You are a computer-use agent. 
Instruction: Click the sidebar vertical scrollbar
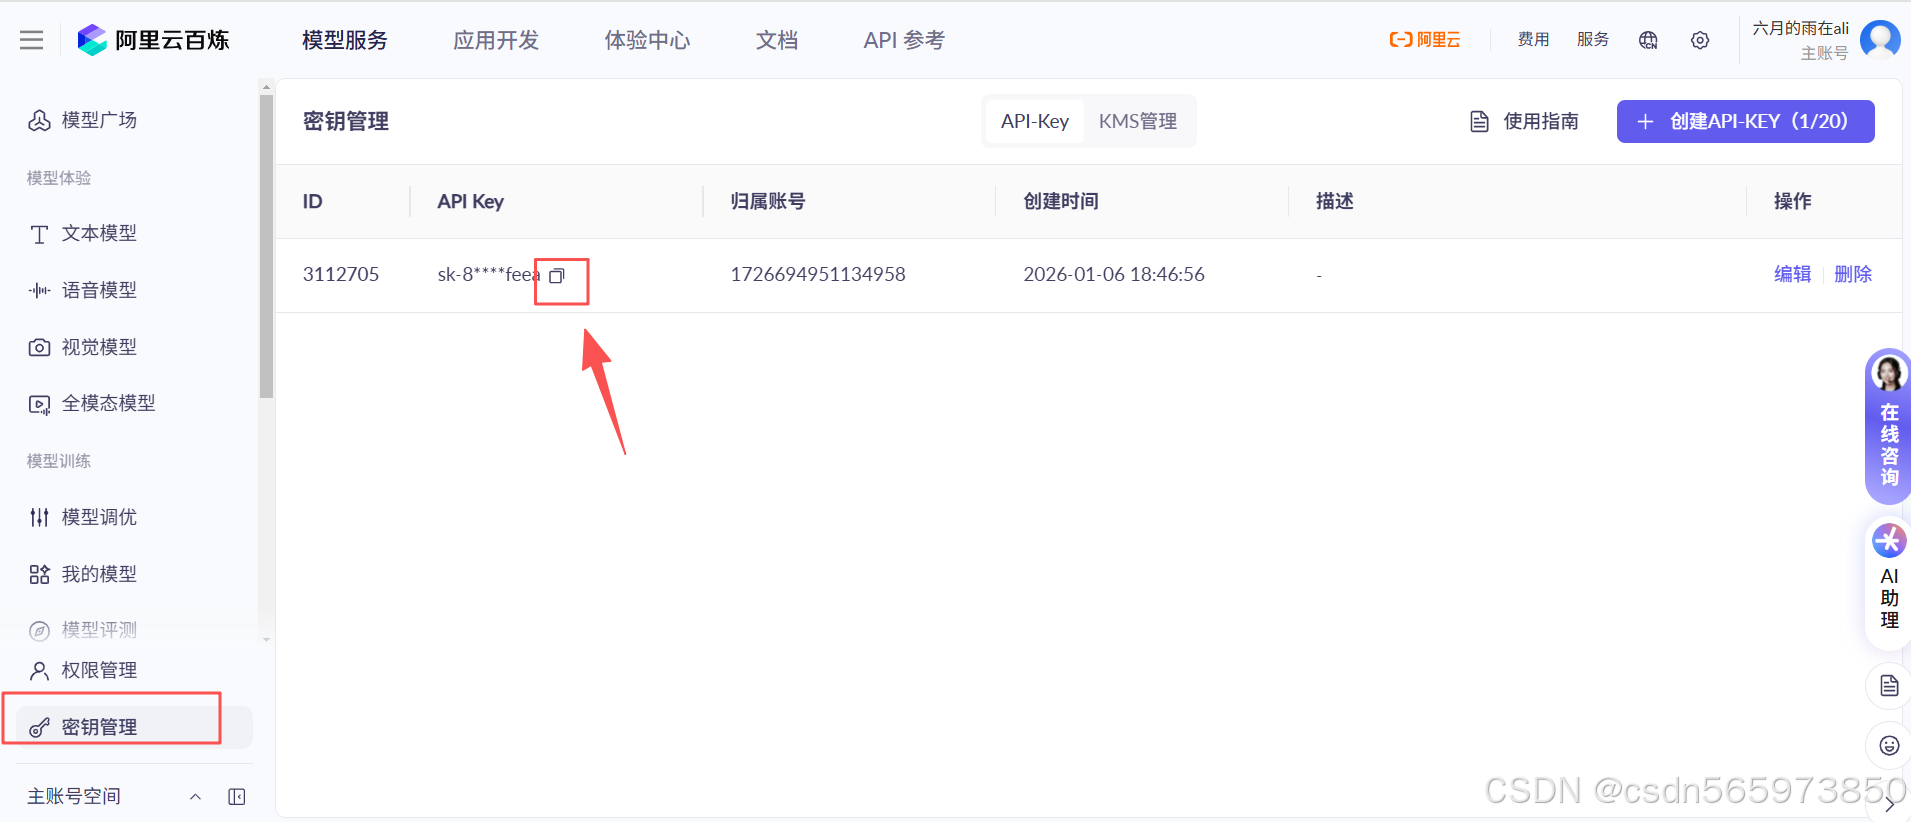(266, 245)
